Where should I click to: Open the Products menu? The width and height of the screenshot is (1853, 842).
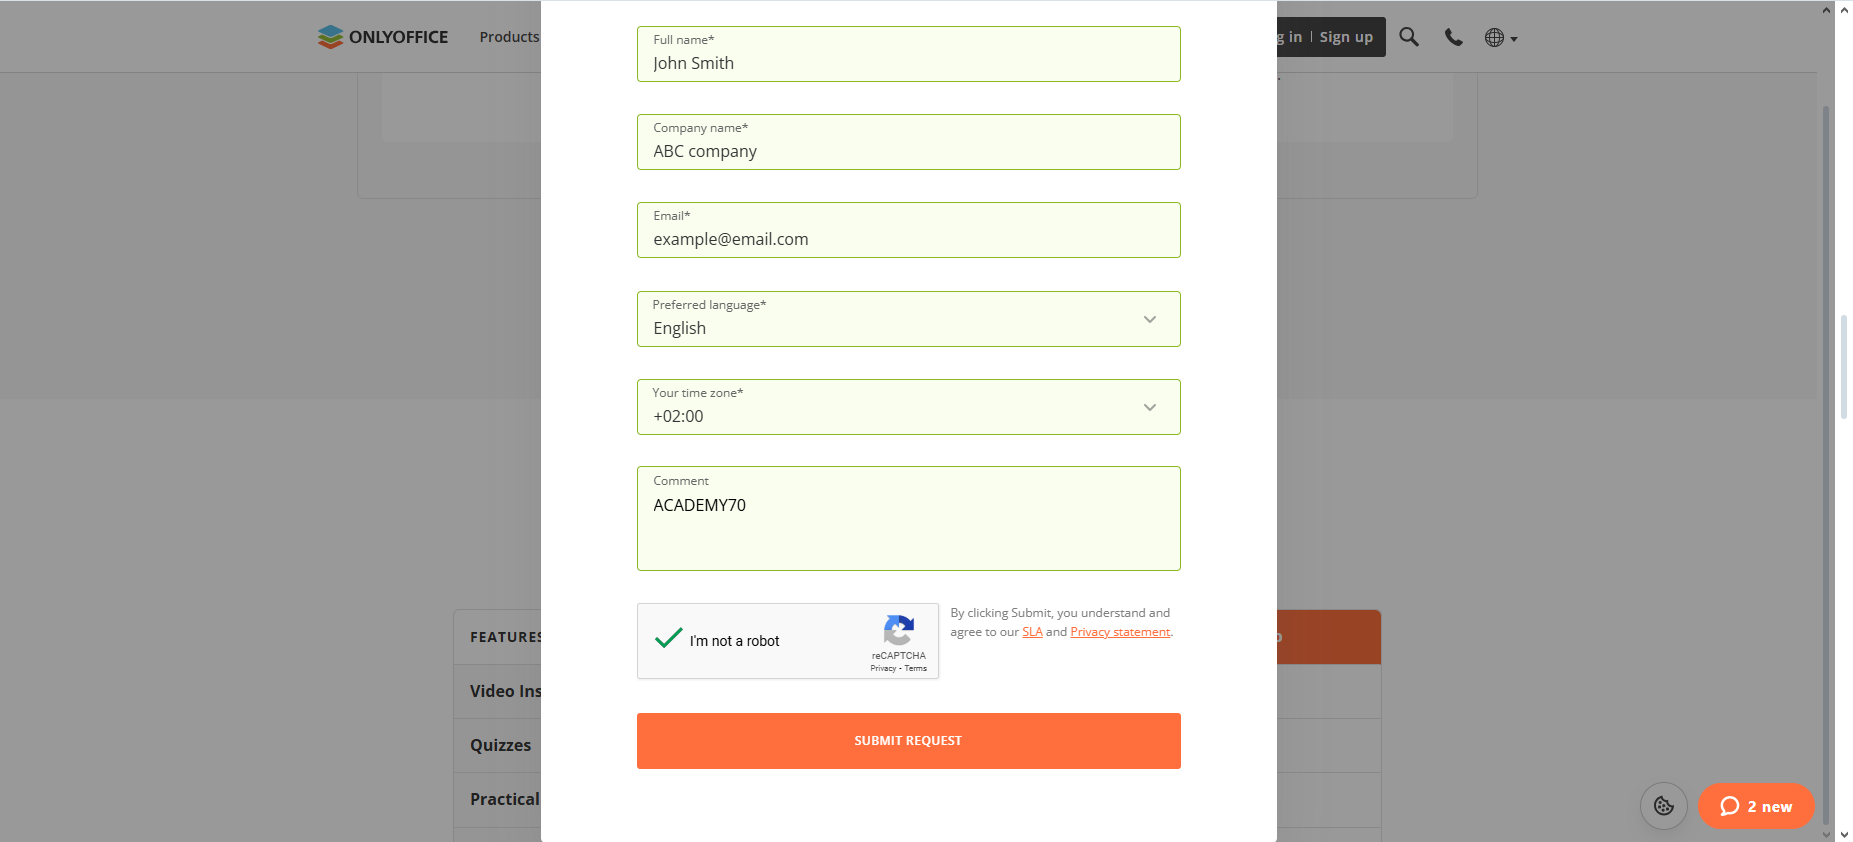click(509, 37)
